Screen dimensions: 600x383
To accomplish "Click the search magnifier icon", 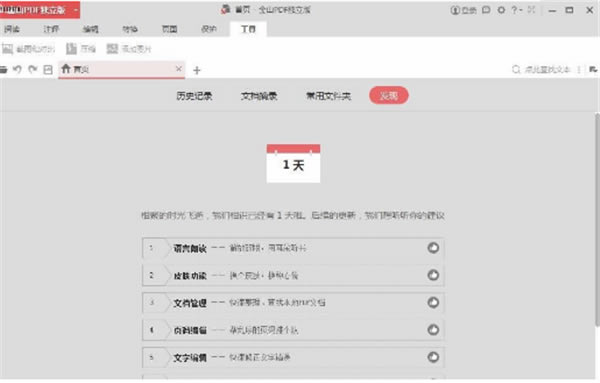I will (x=516, y=69).
